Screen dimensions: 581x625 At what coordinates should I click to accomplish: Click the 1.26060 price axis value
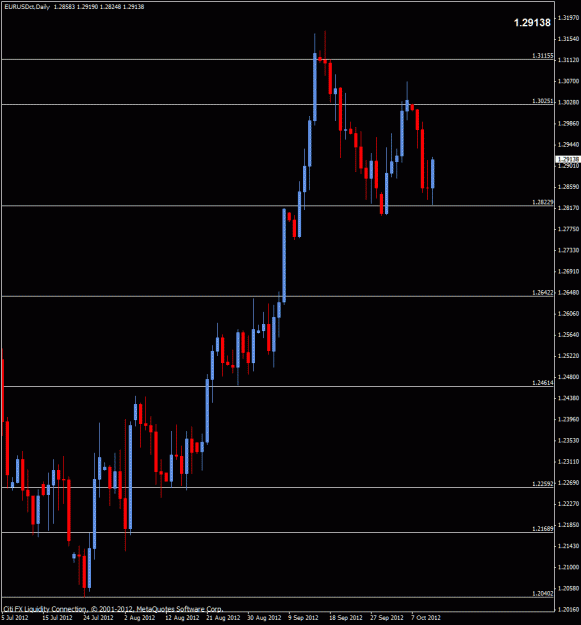coord(568,313)
